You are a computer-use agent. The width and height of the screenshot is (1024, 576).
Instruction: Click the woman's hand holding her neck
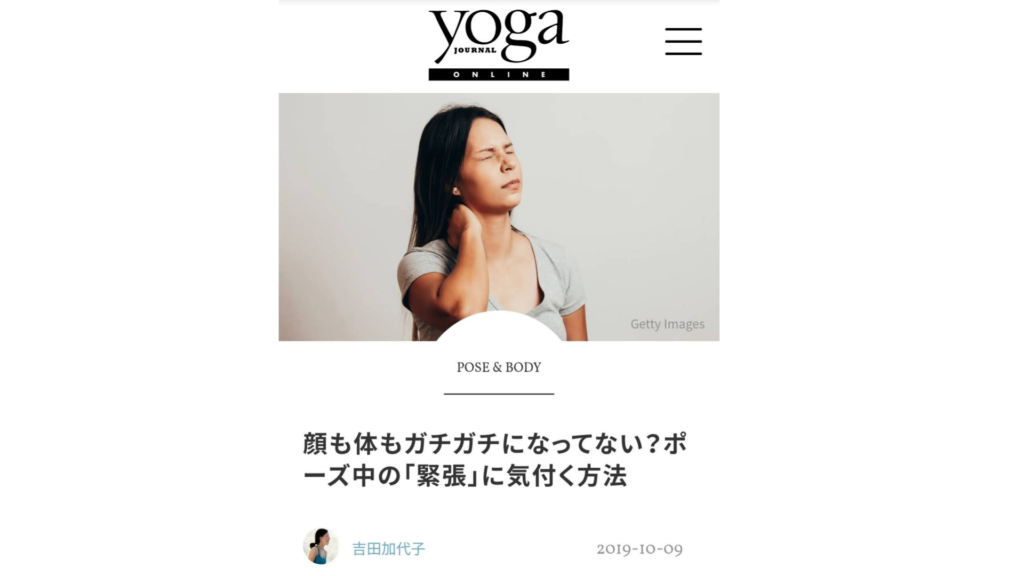click(x=462, y=225)
